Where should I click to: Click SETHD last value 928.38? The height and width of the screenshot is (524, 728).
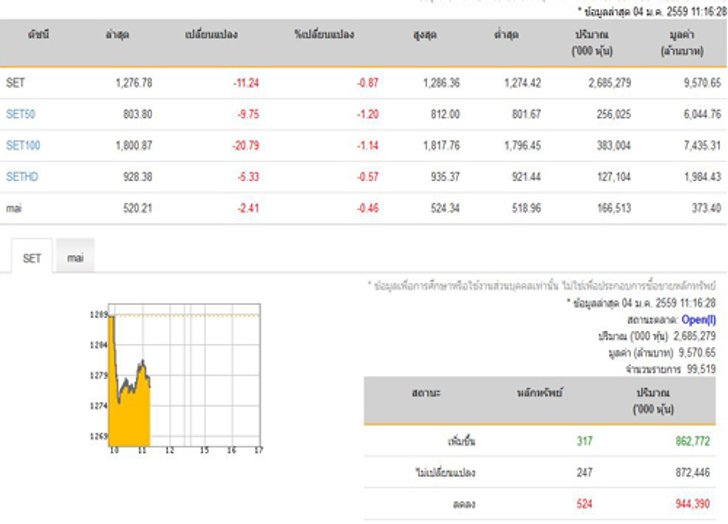137,177
